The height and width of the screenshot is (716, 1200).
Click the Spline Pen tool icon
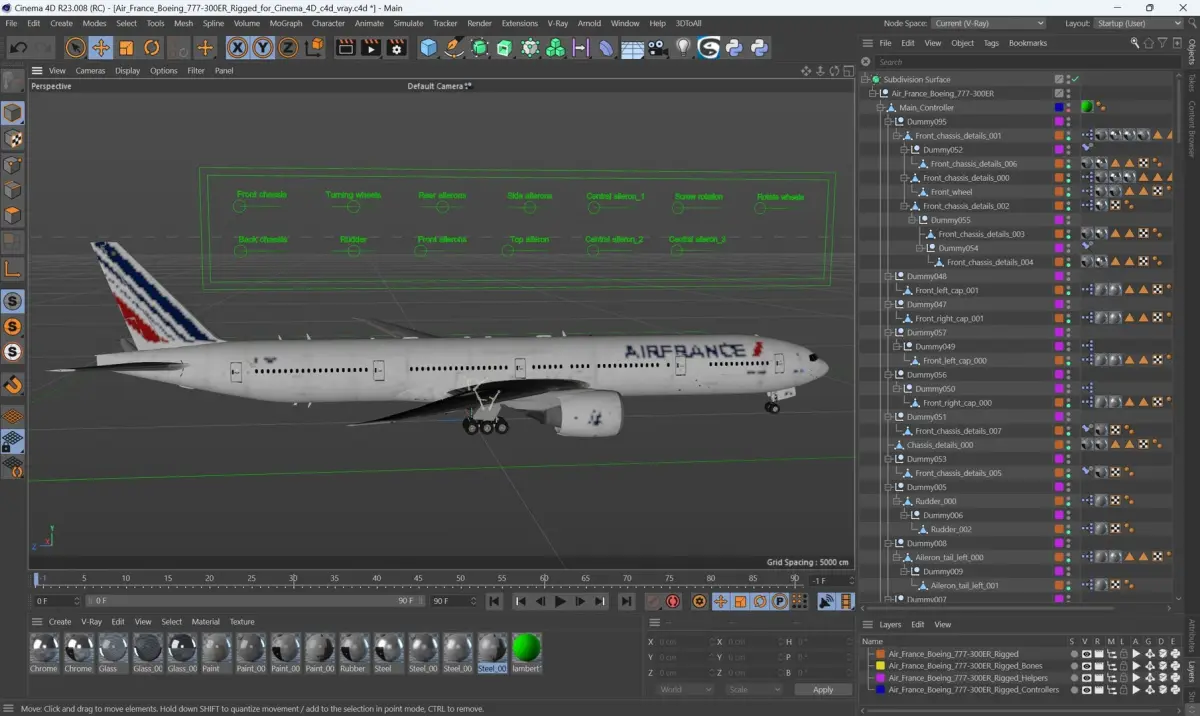[454, 47]
